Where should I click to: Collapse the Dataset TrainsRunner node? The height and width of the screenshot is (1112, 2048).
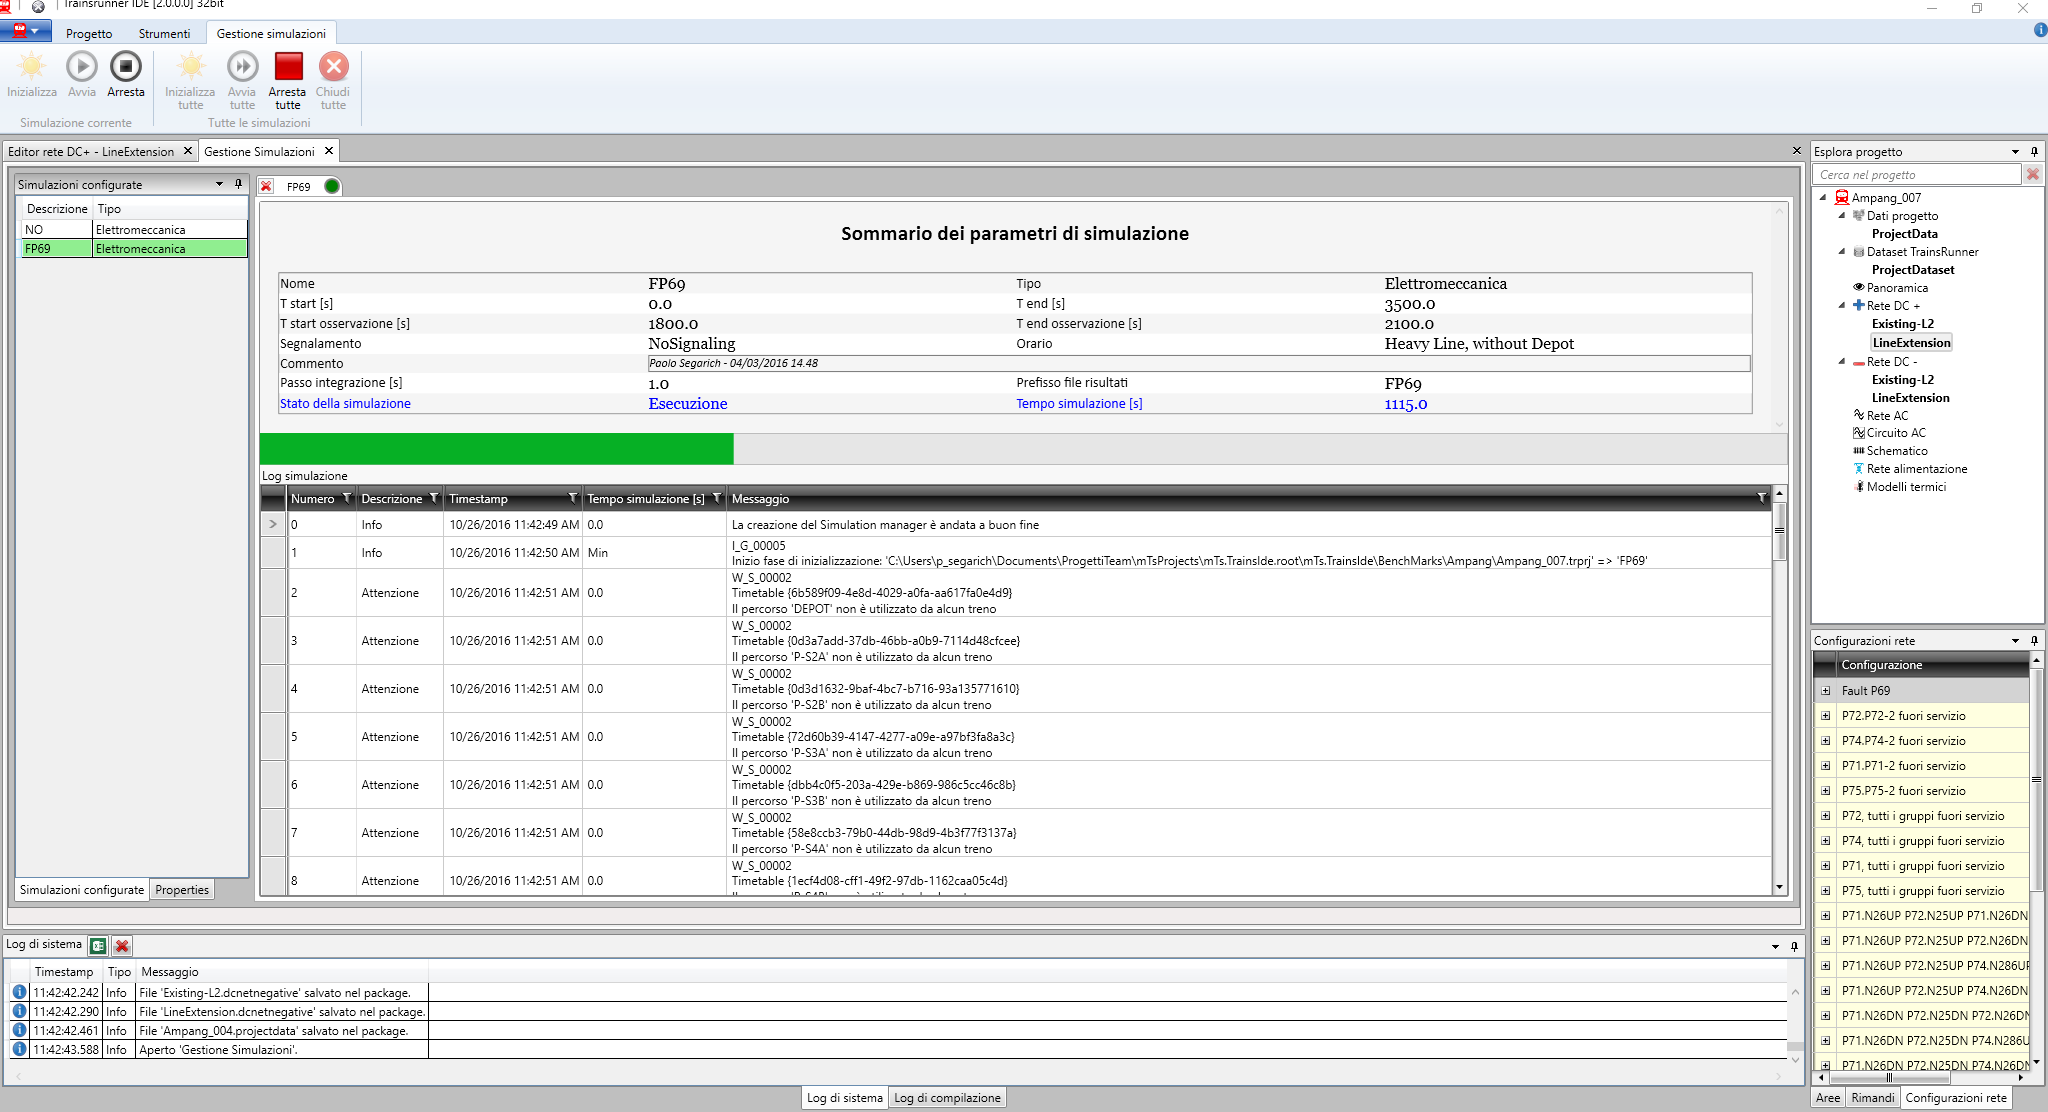pyautogui.click(x=1841, y=251)
